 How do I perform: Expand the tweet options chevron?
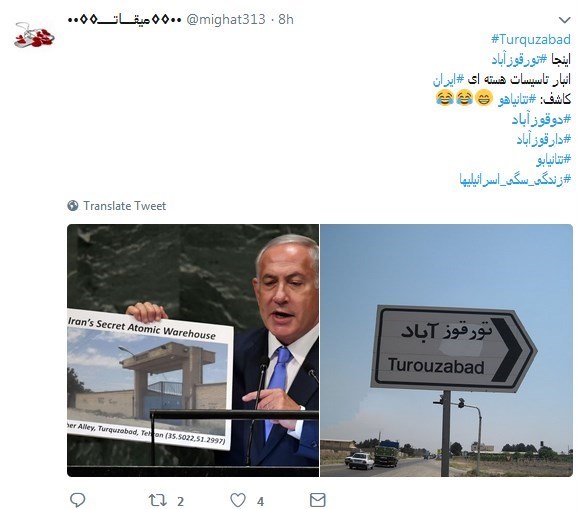click(x=564, y=20)
